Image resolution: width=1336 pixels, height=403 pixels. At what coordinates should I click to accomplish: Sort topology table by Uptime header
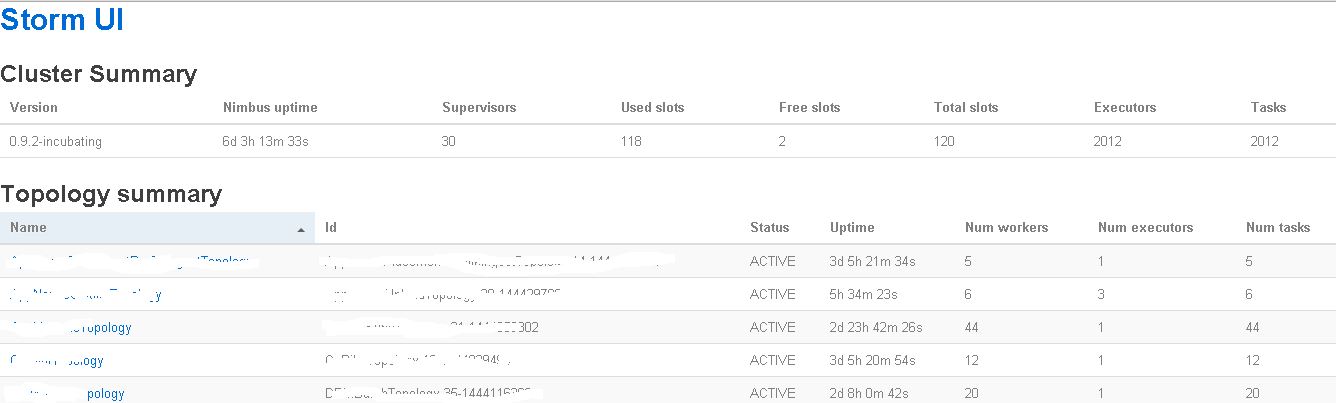(x=852, y=228)
